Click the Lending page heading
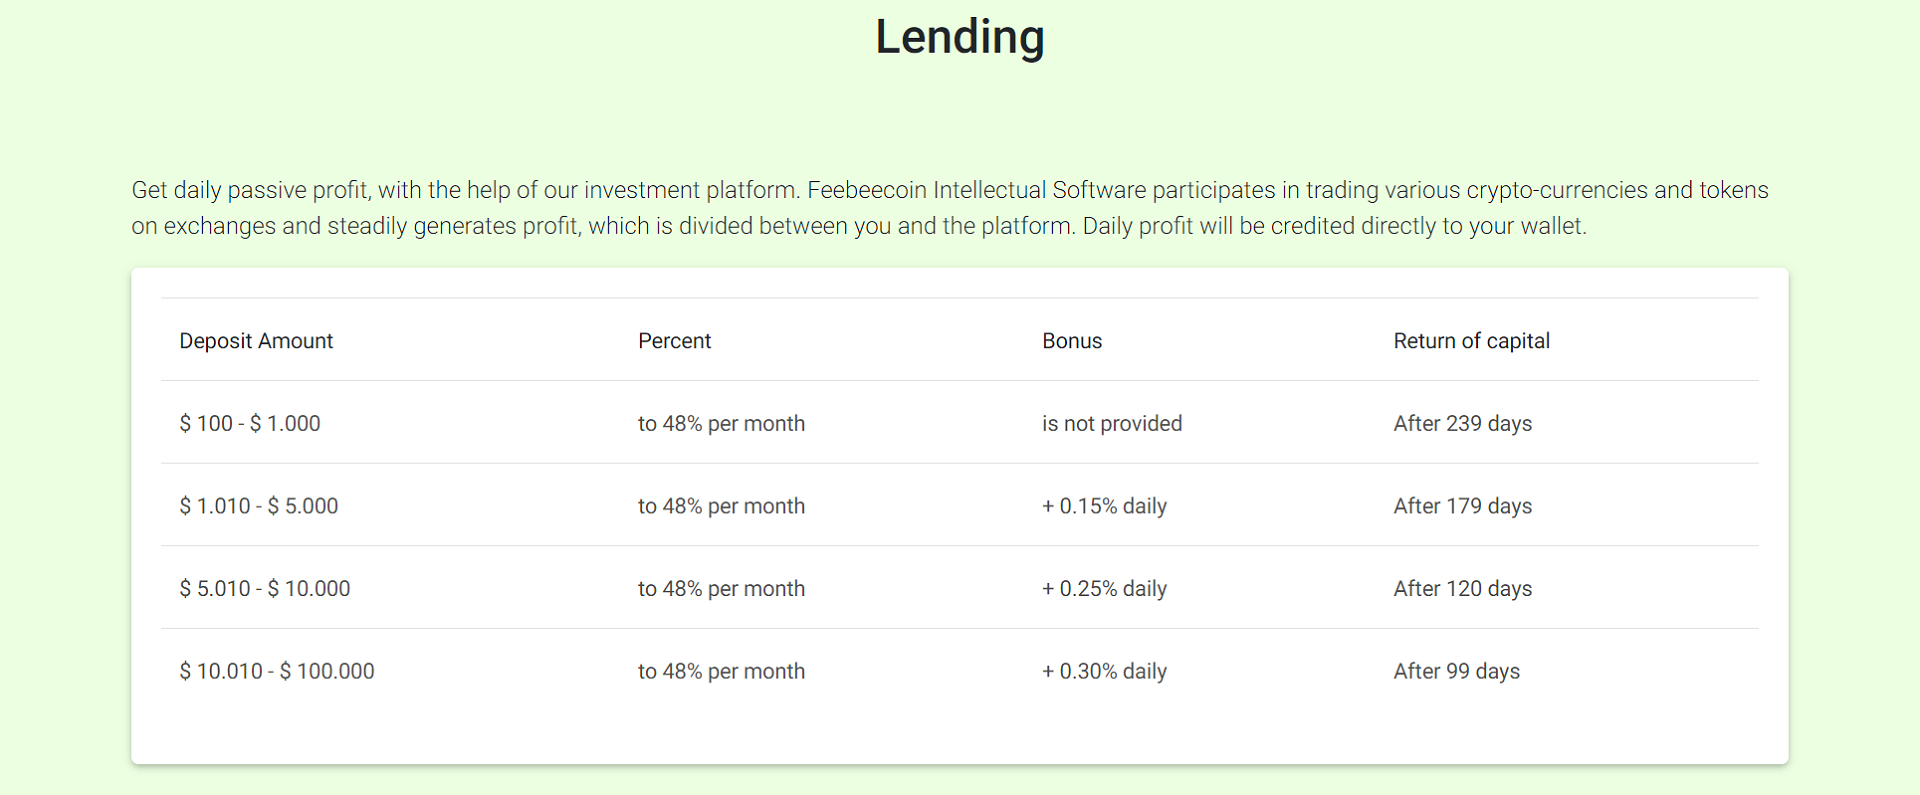The image size is (1920, 795). tap(960, 37)
